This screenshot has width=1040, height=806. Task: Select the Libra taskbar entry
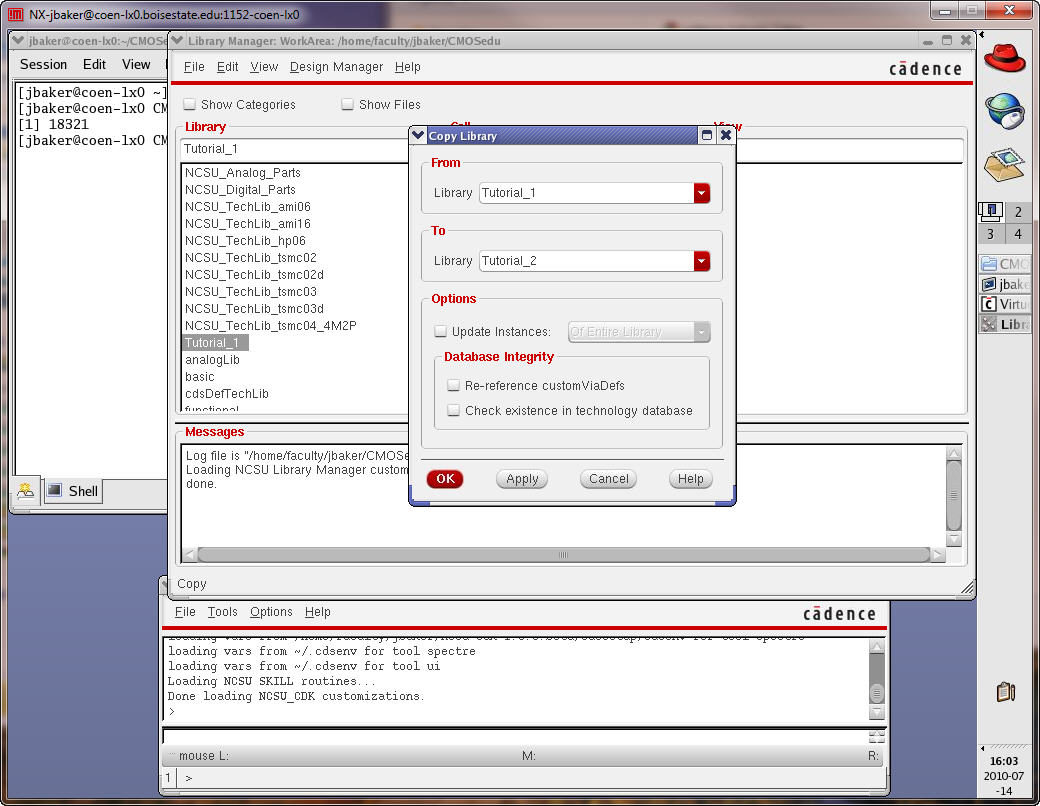(x=1005, y=324)
